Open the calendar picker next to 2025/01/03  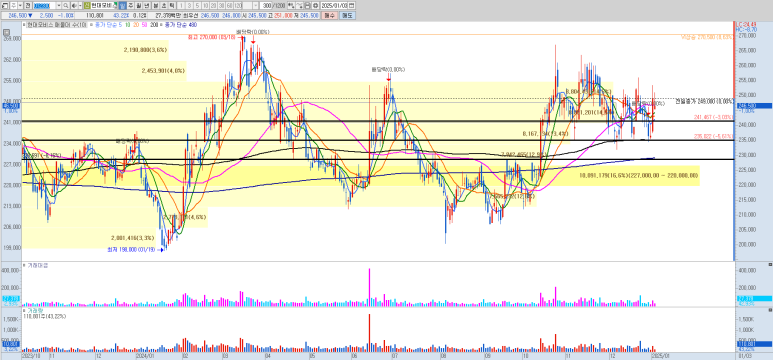click(351, 5)
